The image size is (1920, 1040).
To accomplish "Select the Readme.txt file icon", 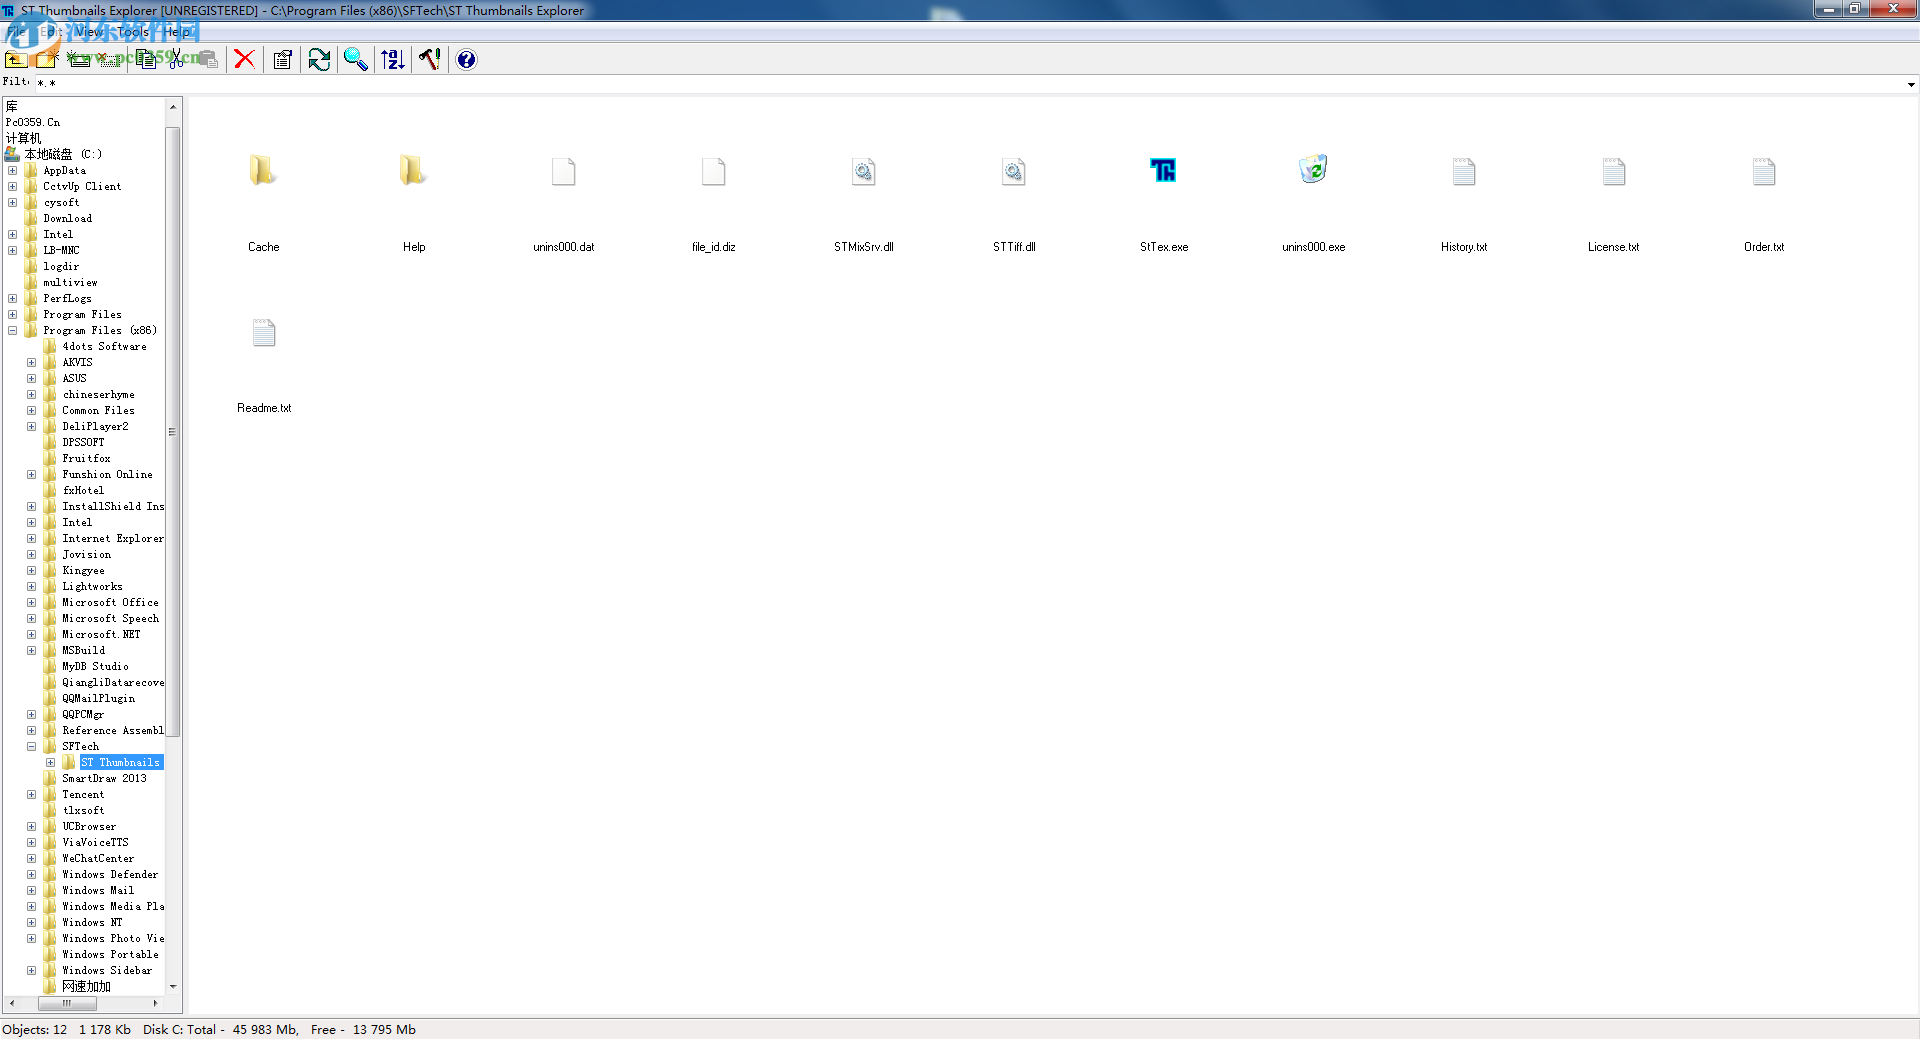I will pos(264,333).
